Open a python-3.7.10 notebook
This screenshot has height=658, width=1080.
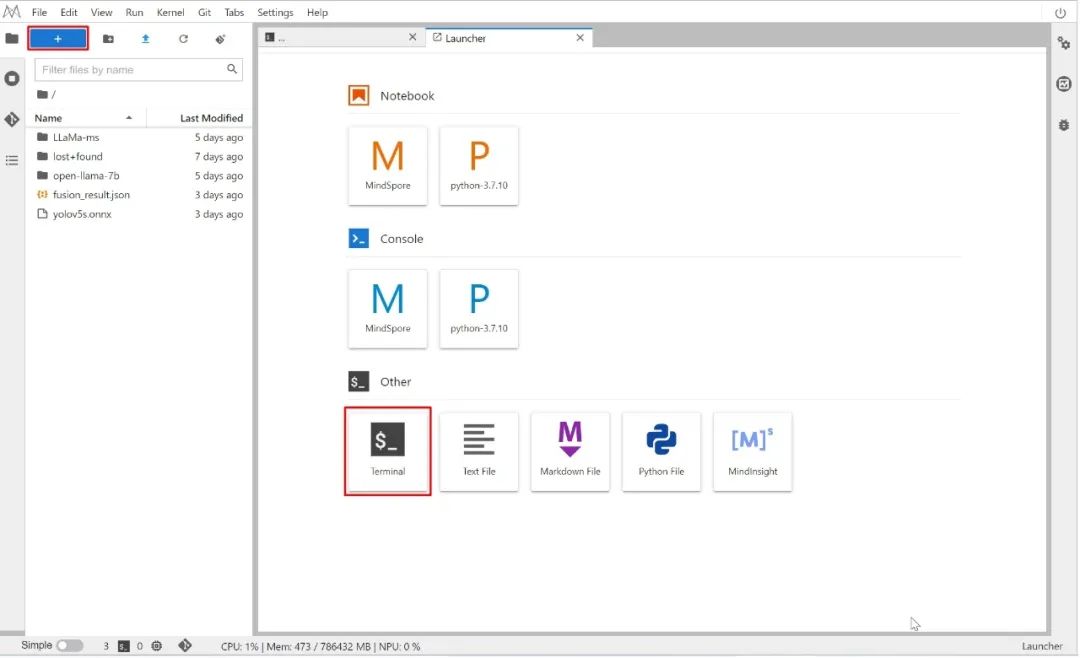coord(479,165)
